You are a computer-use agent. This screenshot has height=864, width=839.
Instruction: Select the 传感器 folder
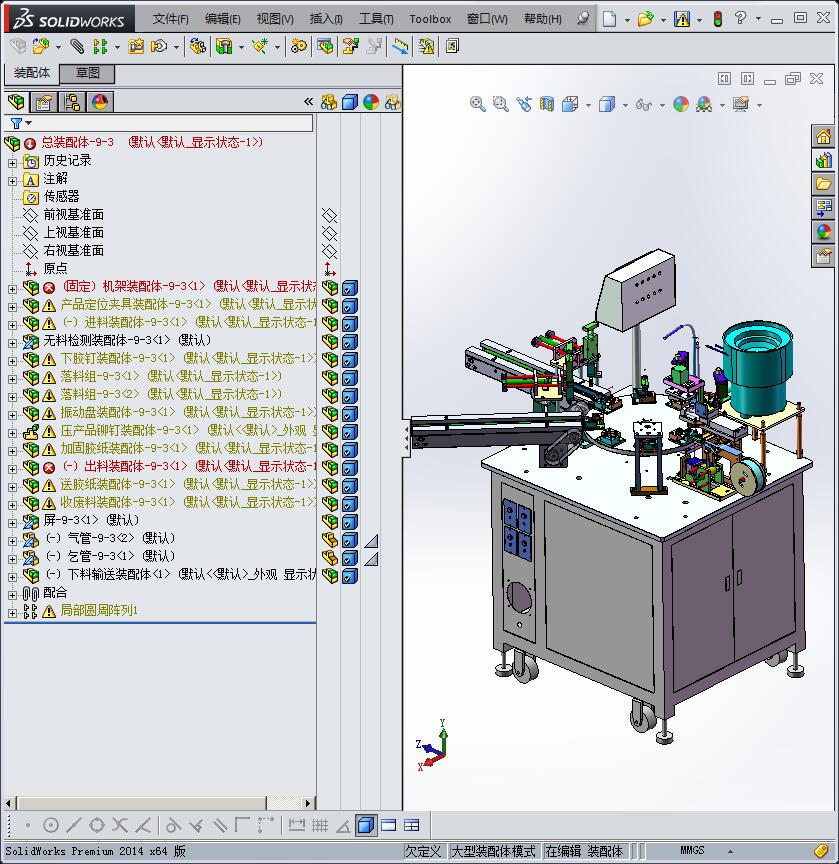pyautogui.click(x=61, y=196)
